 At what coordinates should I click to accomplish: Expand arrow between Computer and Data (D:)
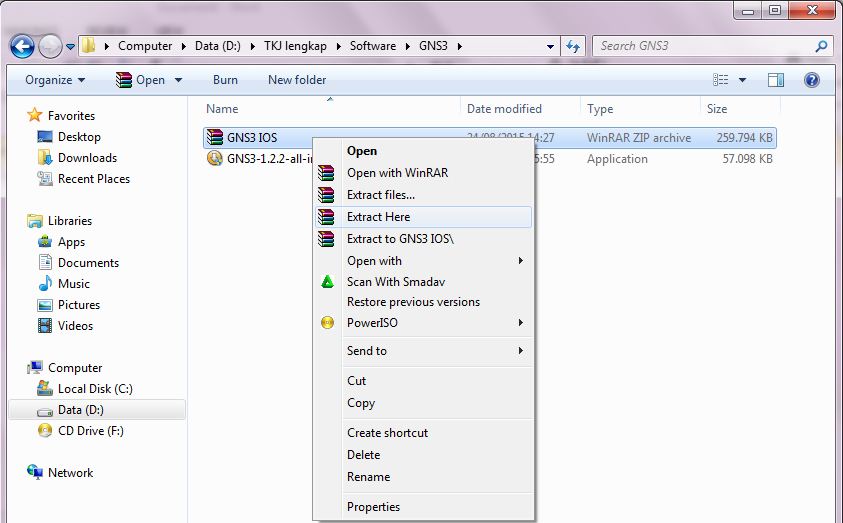pyautogui.click(x=184, y=46)
